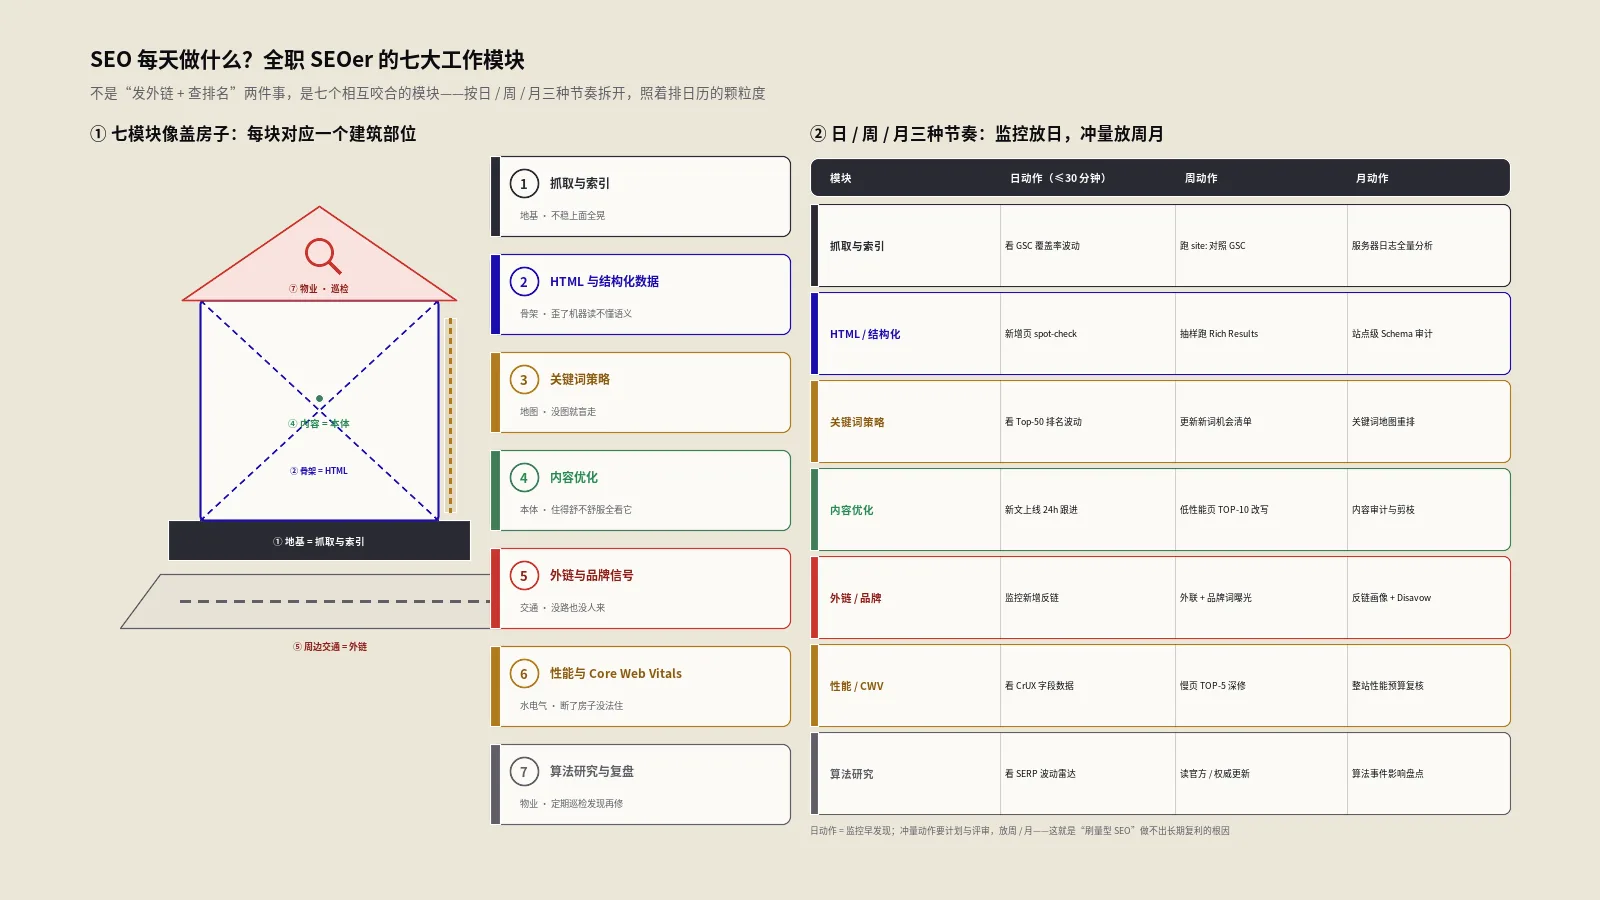Select card subtitle 物业 · 定期巡检发现再修
This screenshot has width=1600, height=900.
[x=571, y=804]
